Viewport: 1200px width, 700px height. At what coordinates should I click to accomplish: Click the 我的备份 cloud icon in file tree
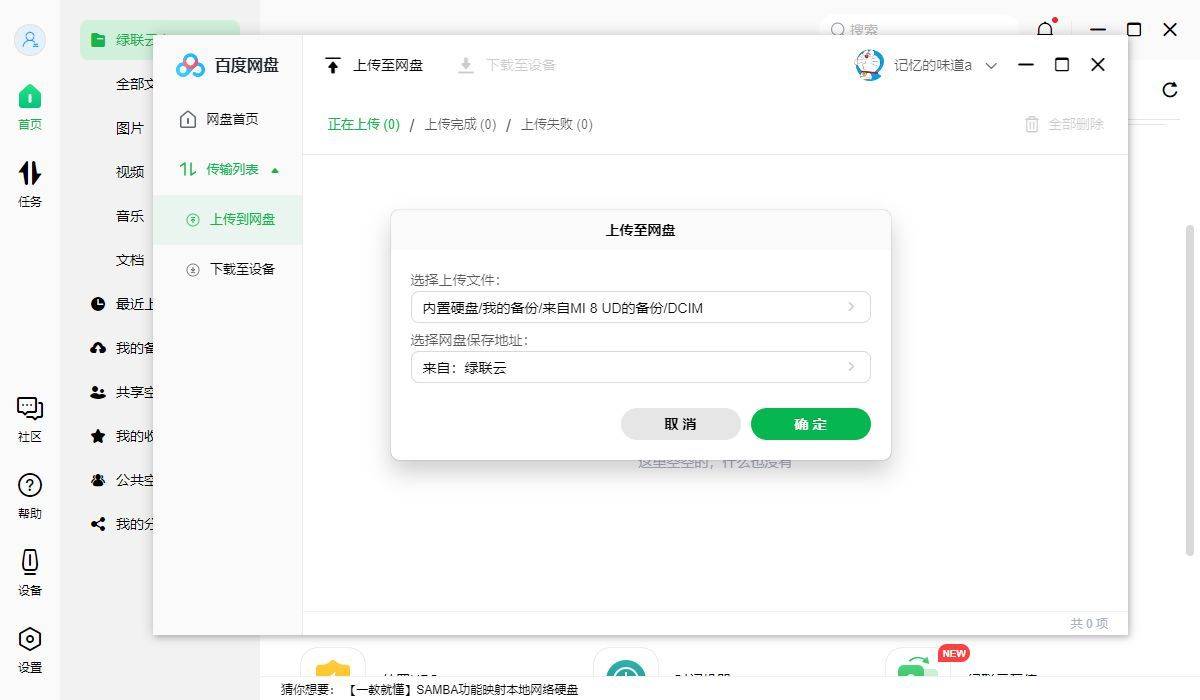click(x=98, y=348)
